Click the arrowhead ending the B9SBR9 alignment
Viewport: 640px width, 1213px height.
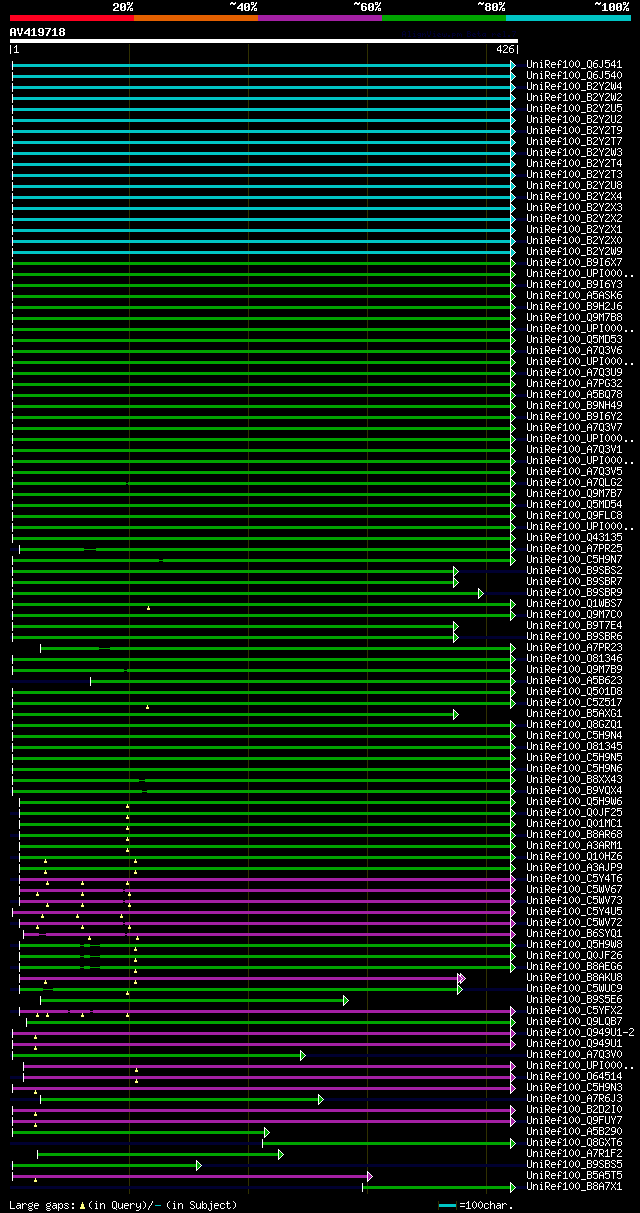[481, 592]
